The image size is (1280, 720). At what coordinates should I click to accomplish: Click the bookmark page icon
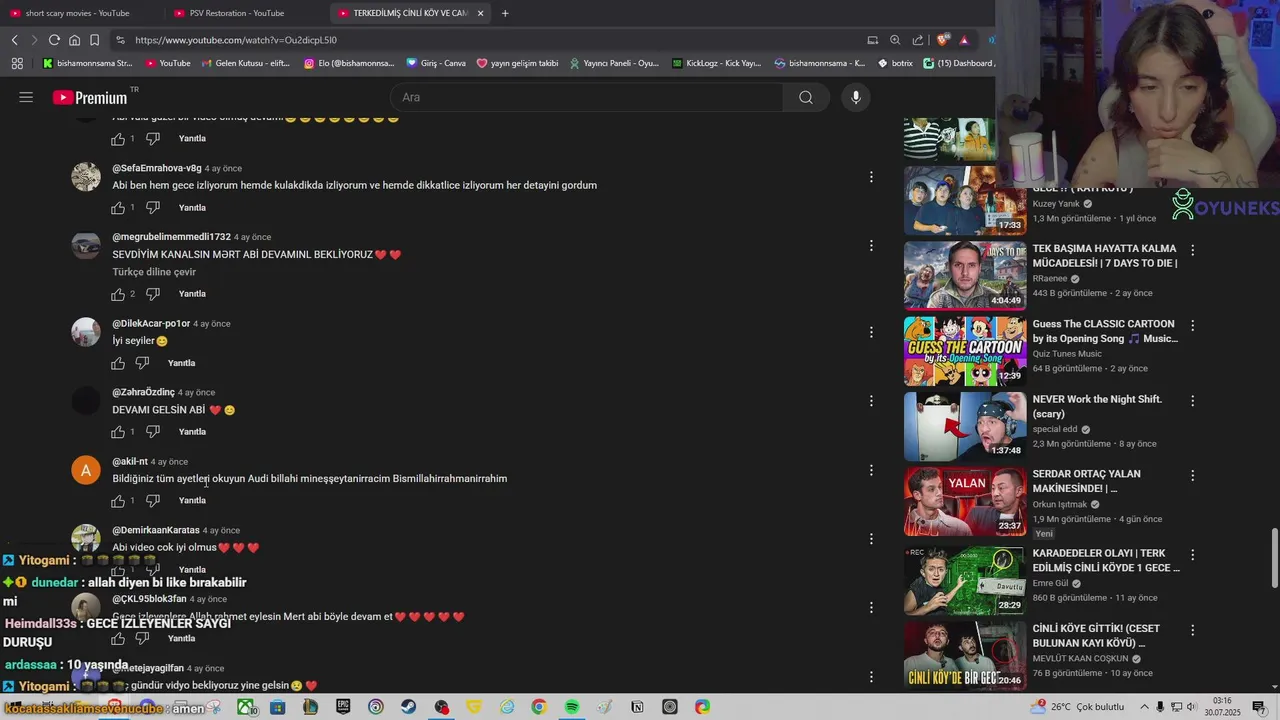(x=94, y=40)
